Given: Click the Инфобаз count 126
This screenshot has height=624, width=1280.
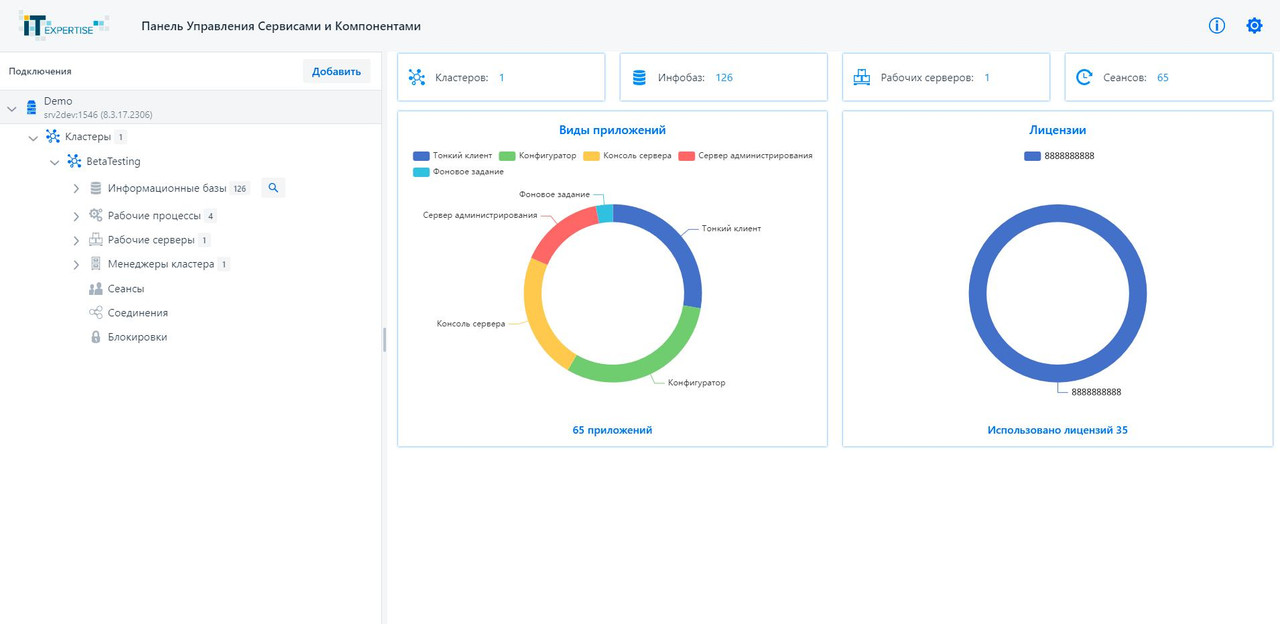Looking at the screenshot, I should [x=724, y=77].
